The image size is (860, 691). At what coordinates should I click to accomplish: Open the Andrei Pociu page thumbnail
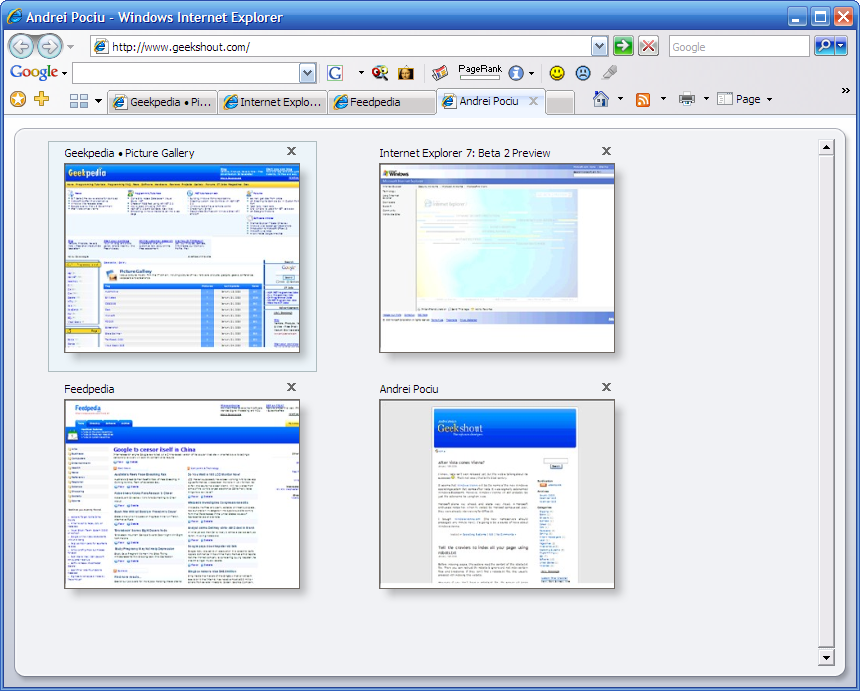coord(497,494)
